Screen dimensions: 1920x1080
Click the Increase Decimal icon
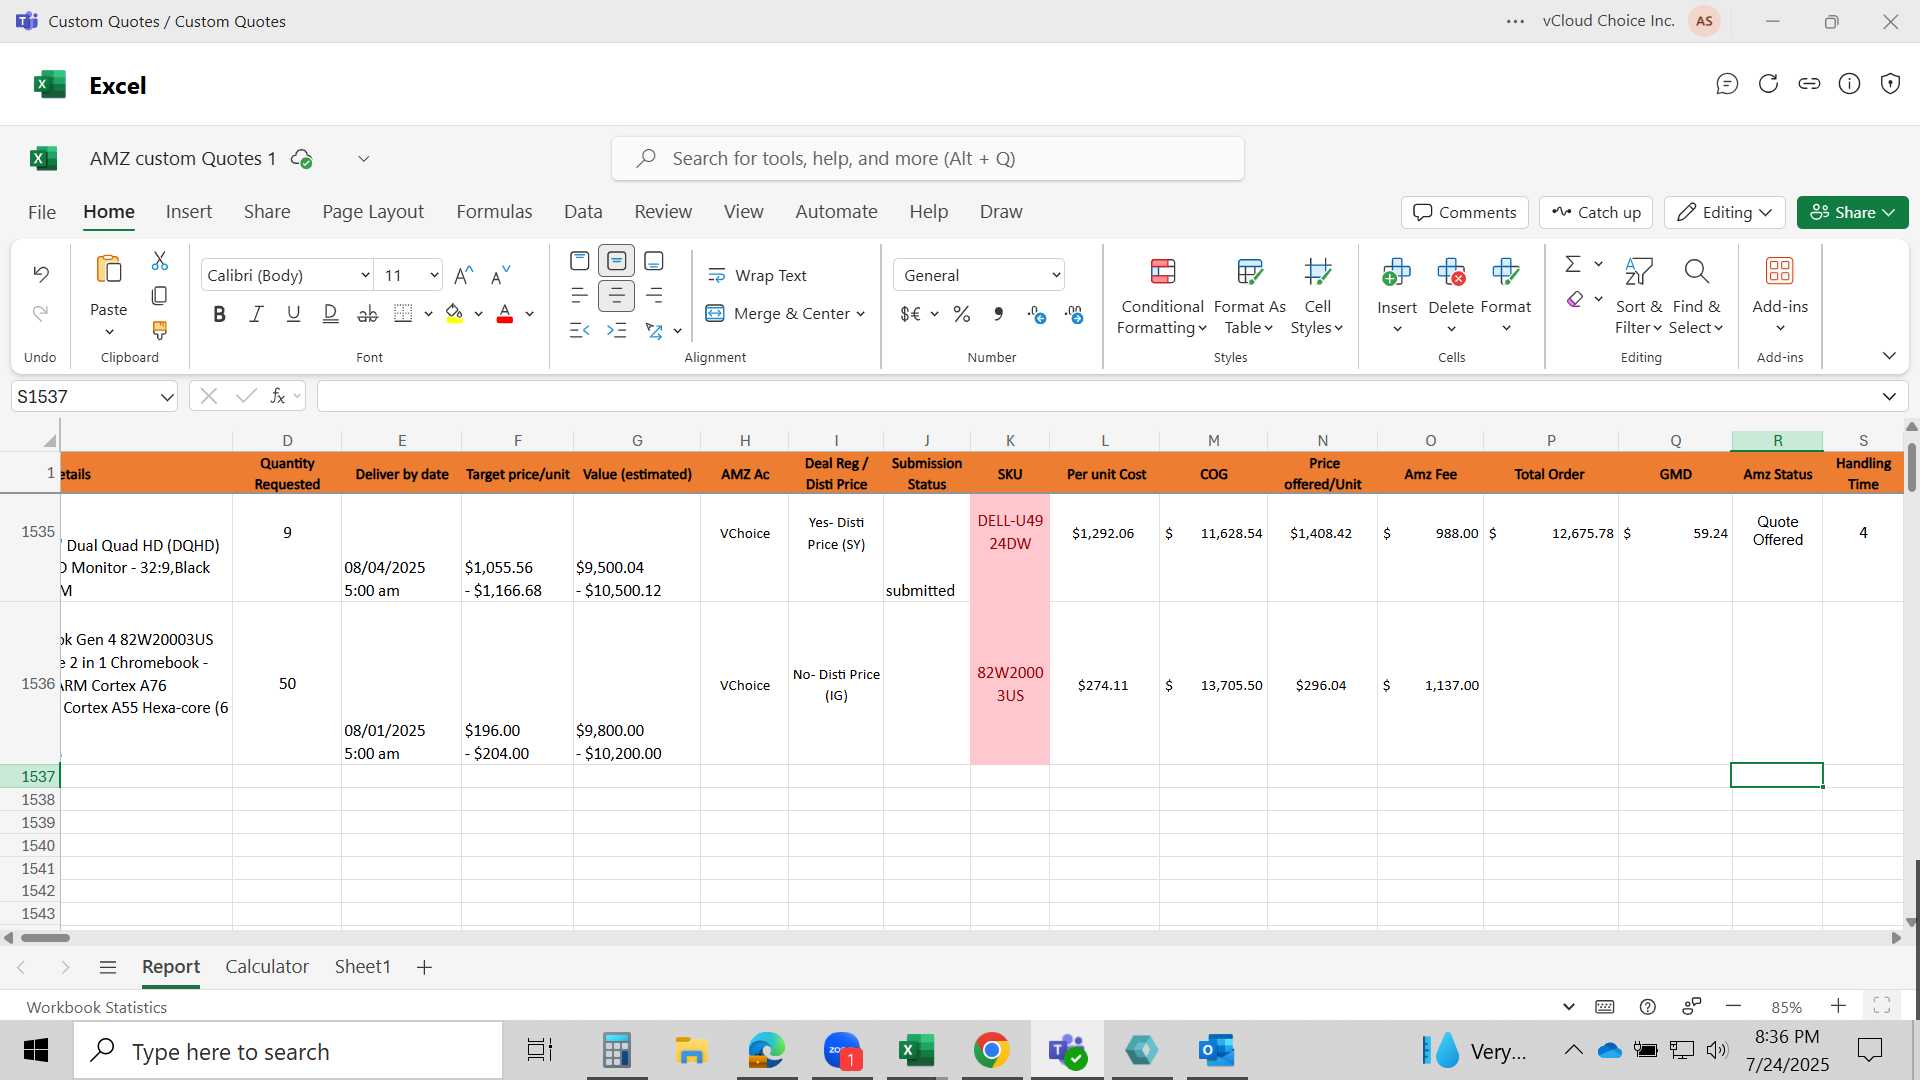point(1037,314)
